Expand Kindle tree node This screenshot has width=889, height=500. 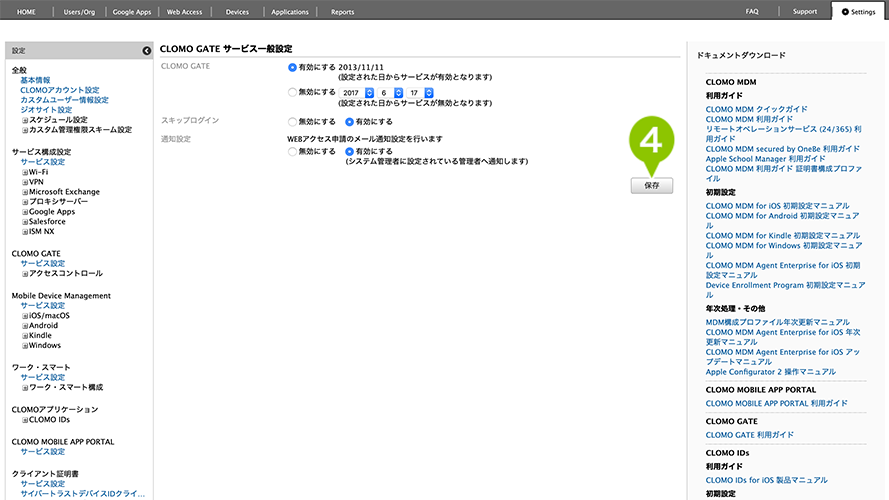(25, 336)
